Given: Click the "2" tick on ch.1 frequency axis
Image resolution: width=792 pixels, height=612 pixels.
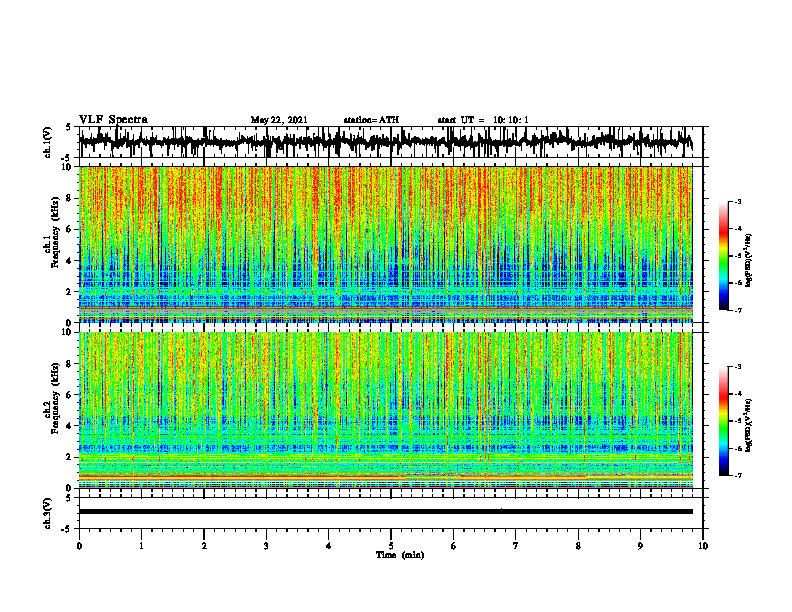Looking at the screenshot, I should coord(70,291).
